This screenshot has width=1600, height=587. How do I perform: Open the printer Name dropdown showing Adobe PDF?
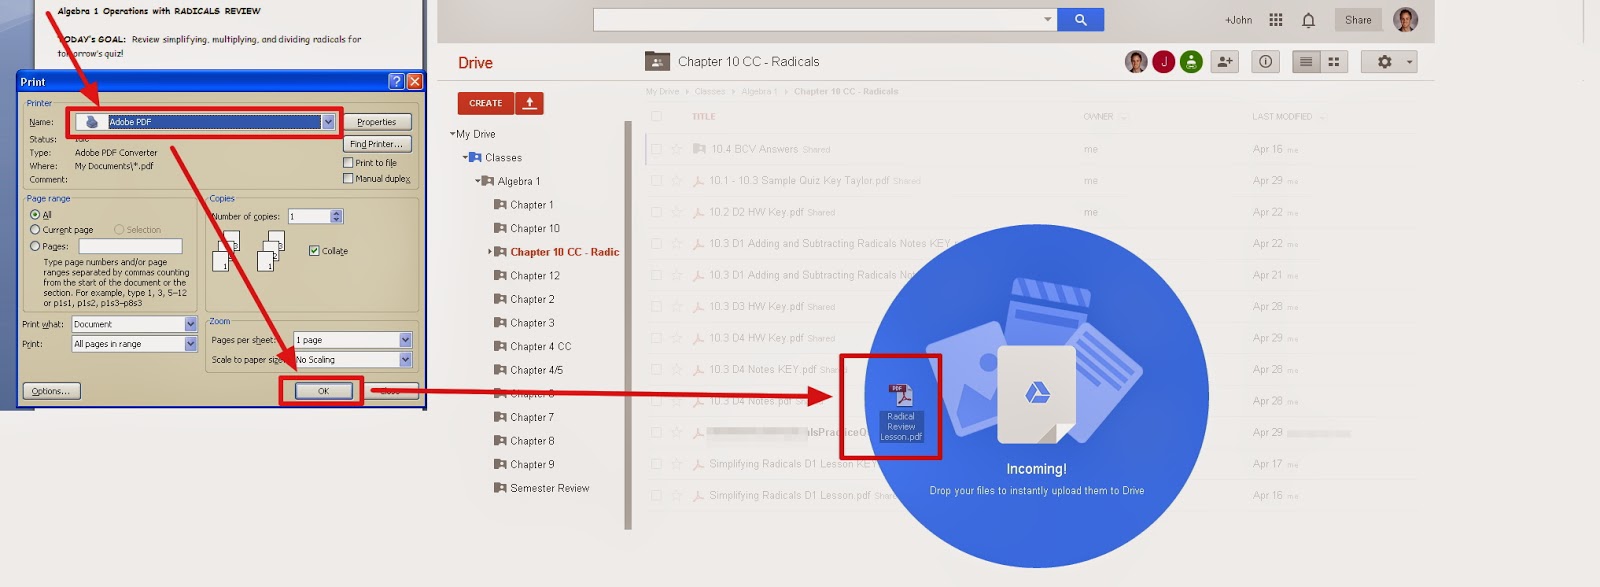point(328,122)
